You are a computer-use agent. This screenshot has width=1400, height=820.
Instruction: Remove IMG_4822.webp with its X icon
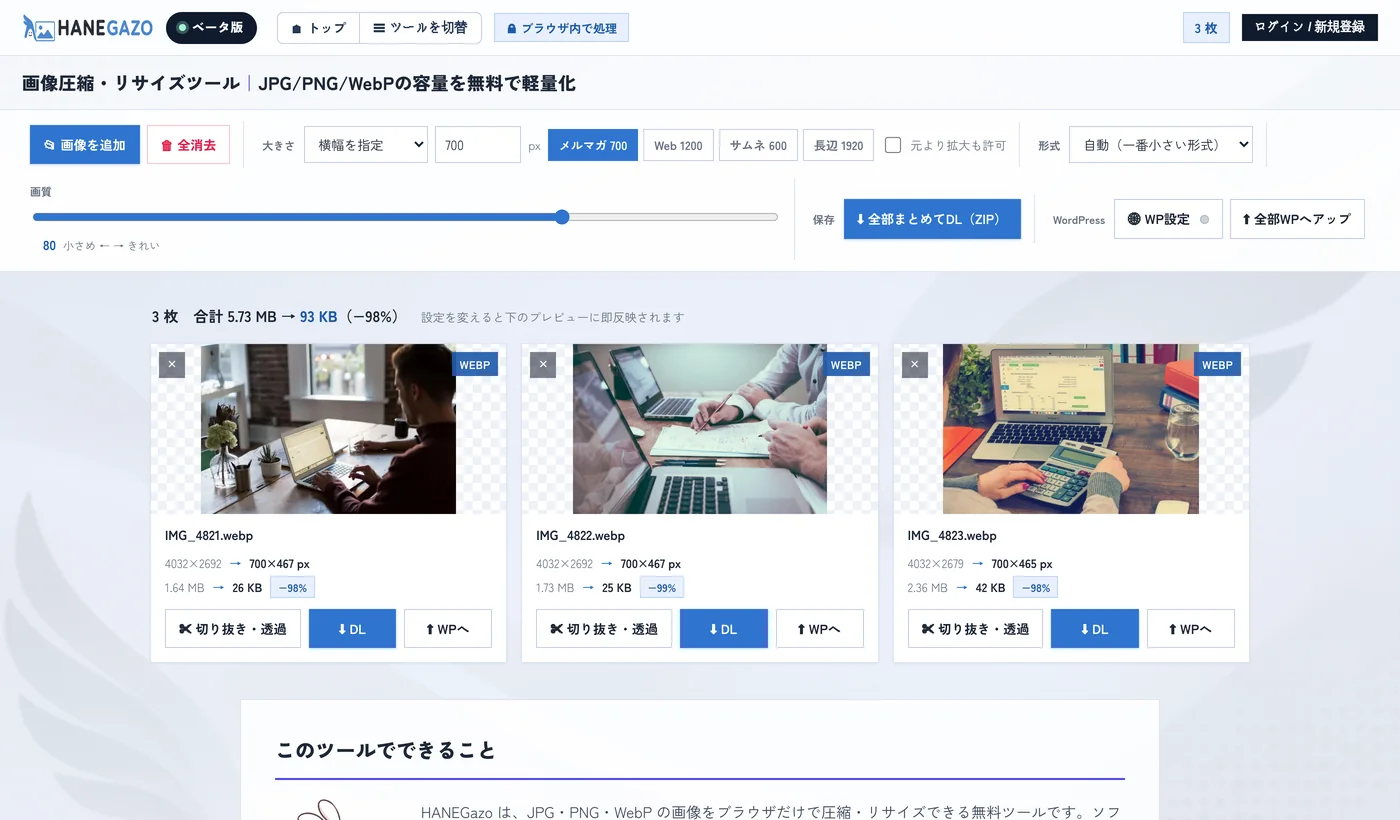coord(543,365)
